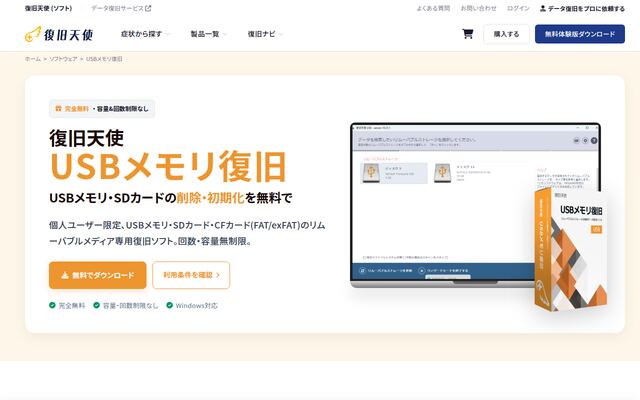Expand the 製品一覧 menu
640x400 pixels.
[208, 34]
